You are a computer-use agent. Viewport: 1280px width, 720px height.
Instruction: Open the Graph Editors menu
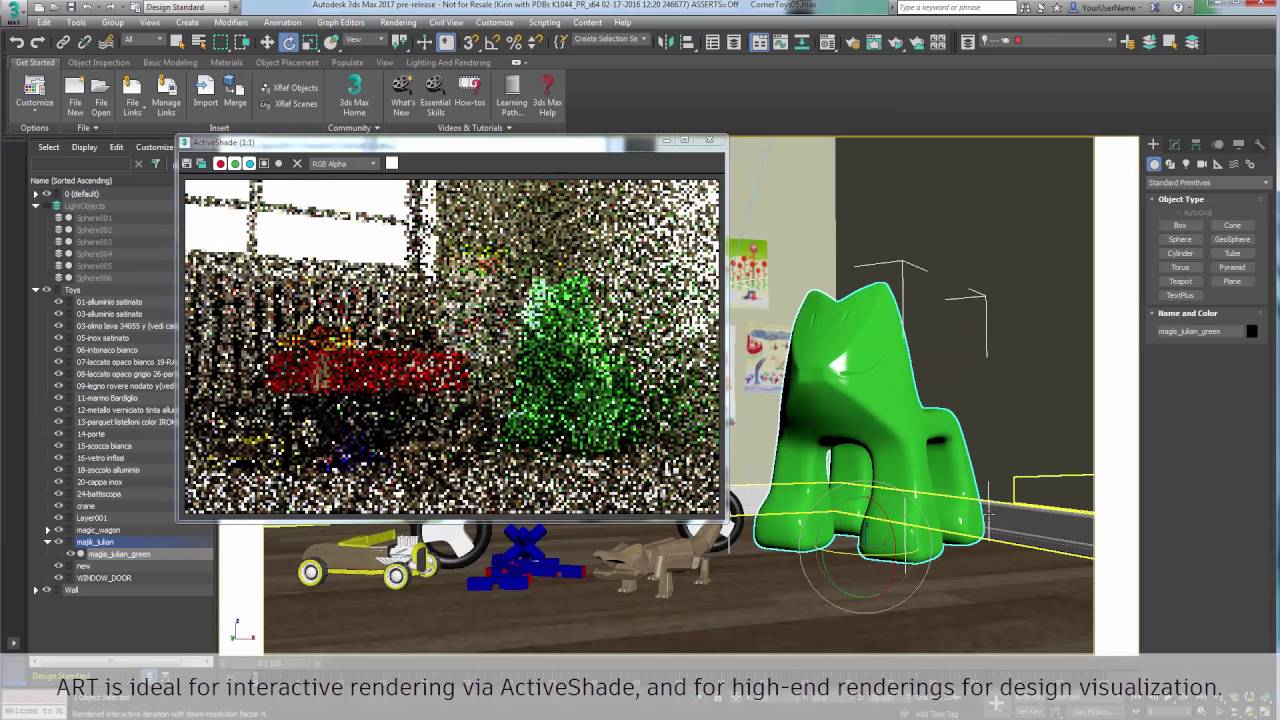pyautogui.click(x=341, y=22)
